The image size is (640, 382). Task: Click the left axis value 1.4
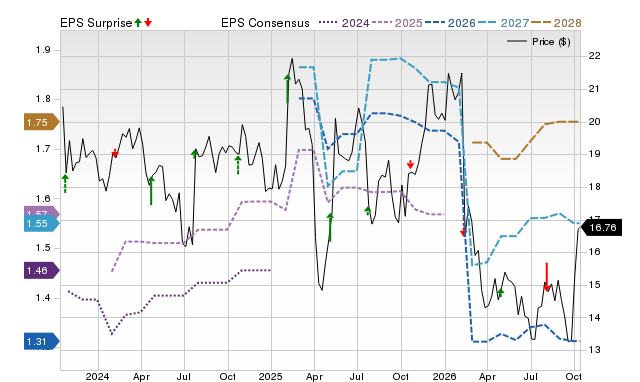43,298
